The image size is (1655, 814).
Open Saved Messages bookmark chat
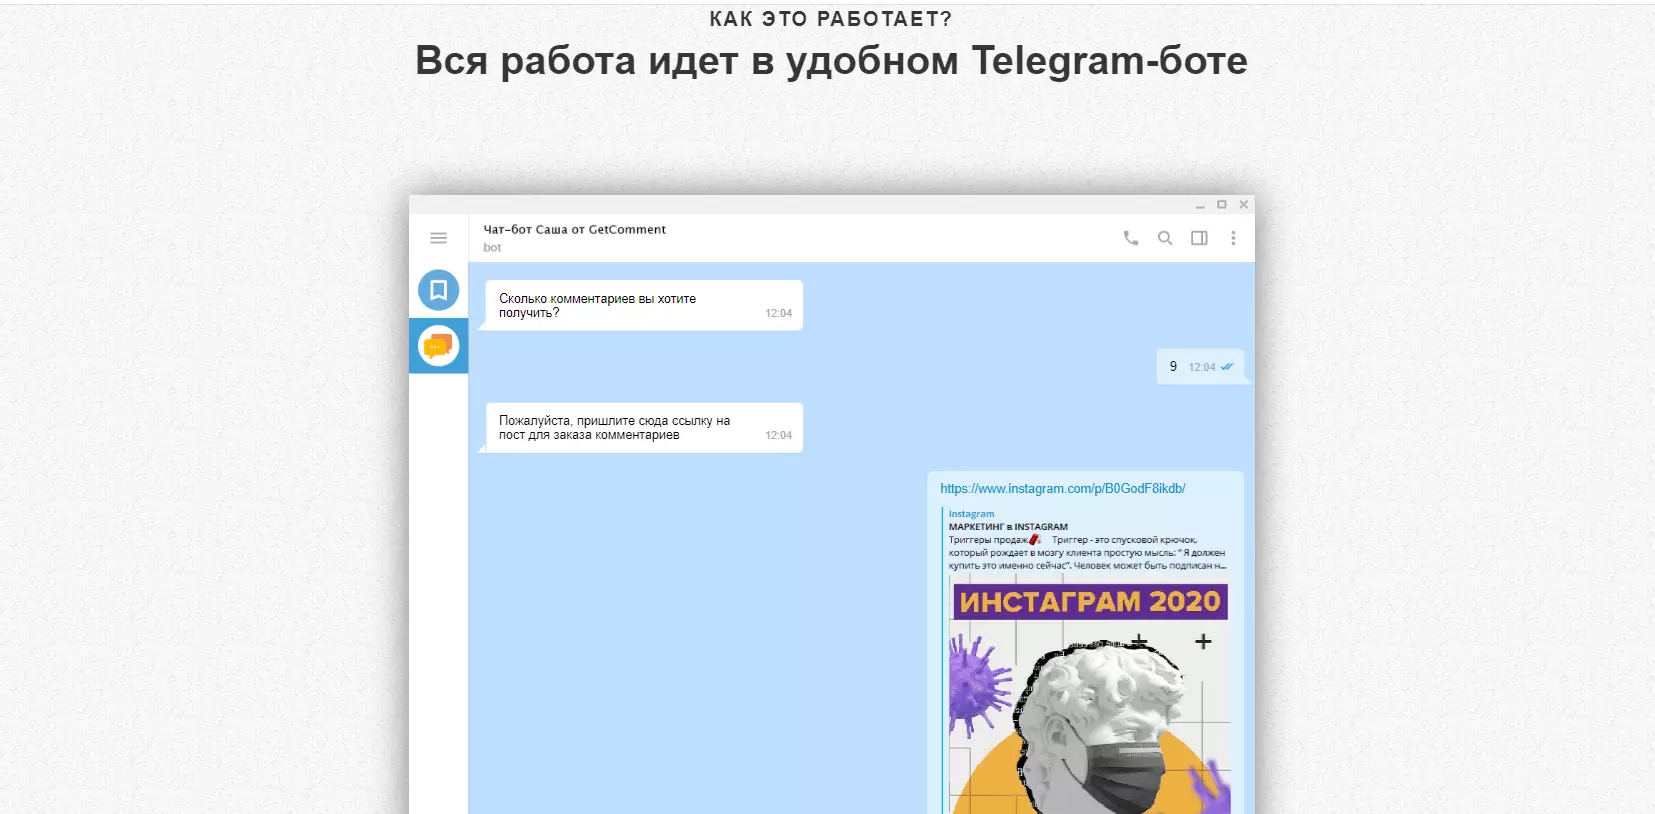[x=438, y=290]
